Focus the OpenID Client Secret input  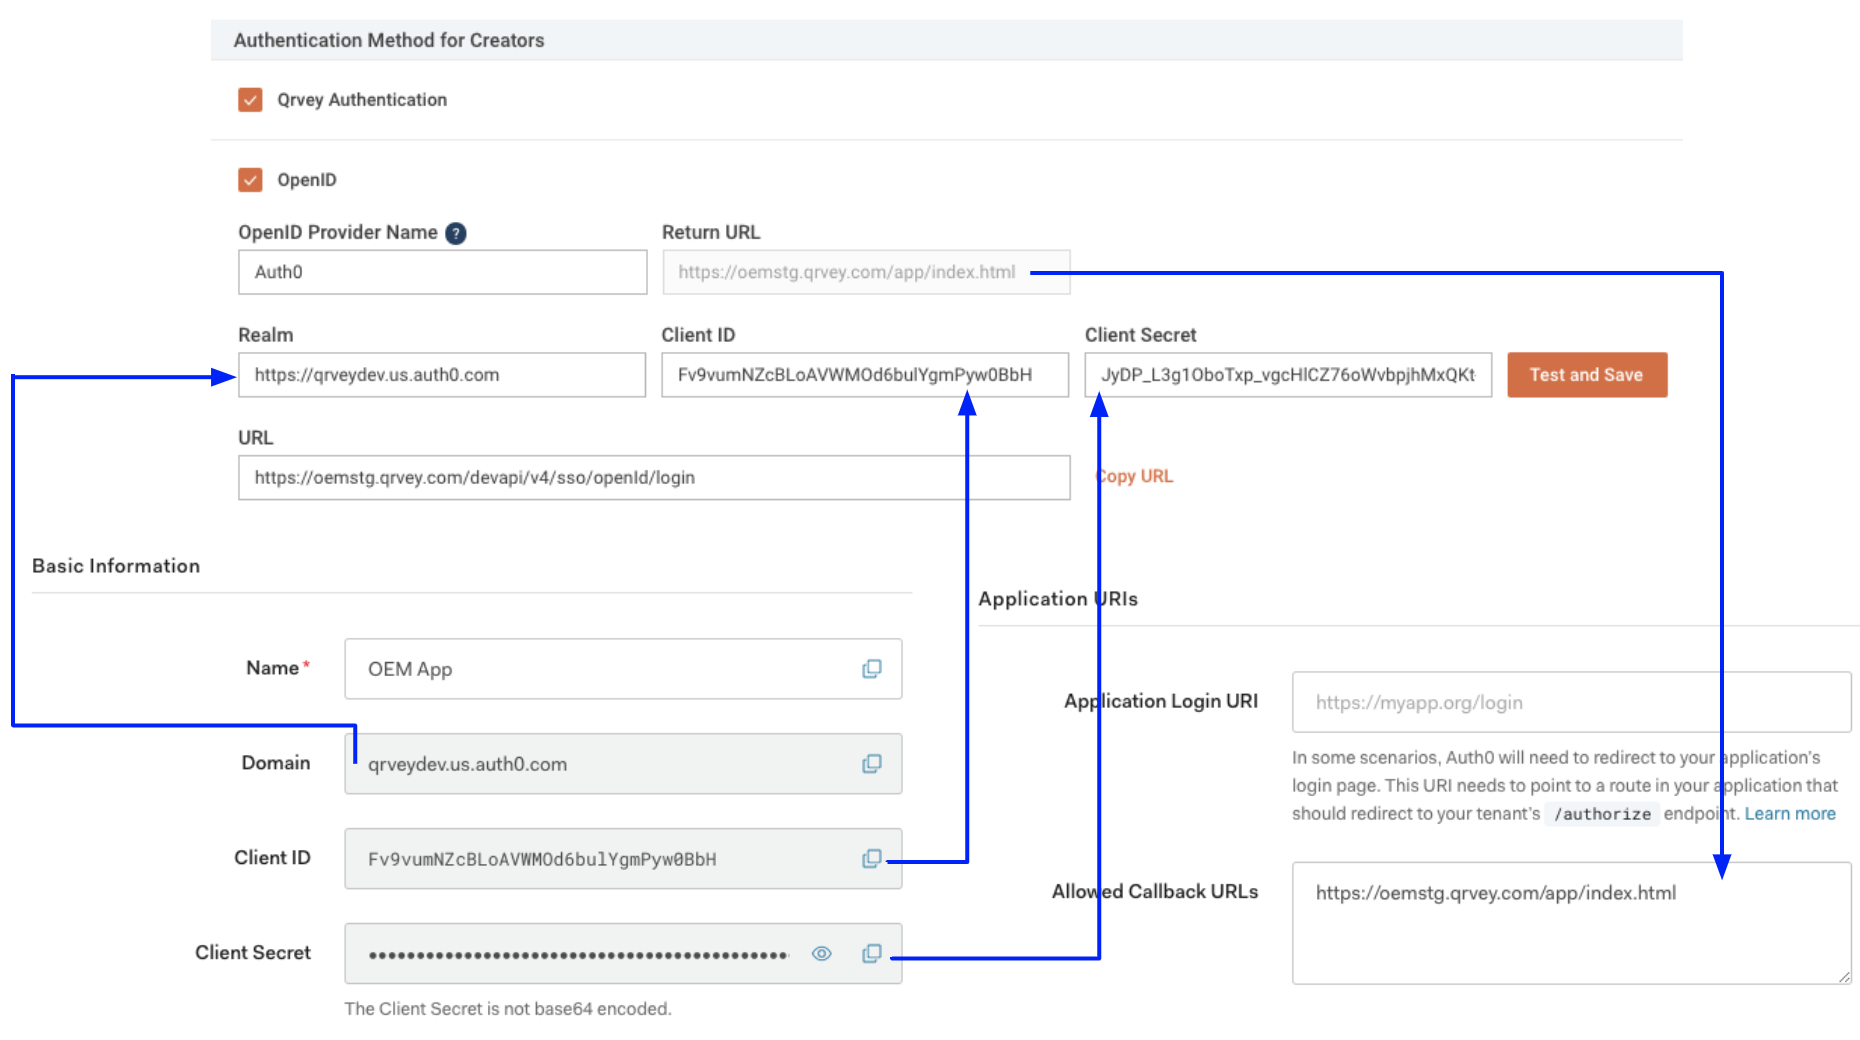(x=1288, y=375)
